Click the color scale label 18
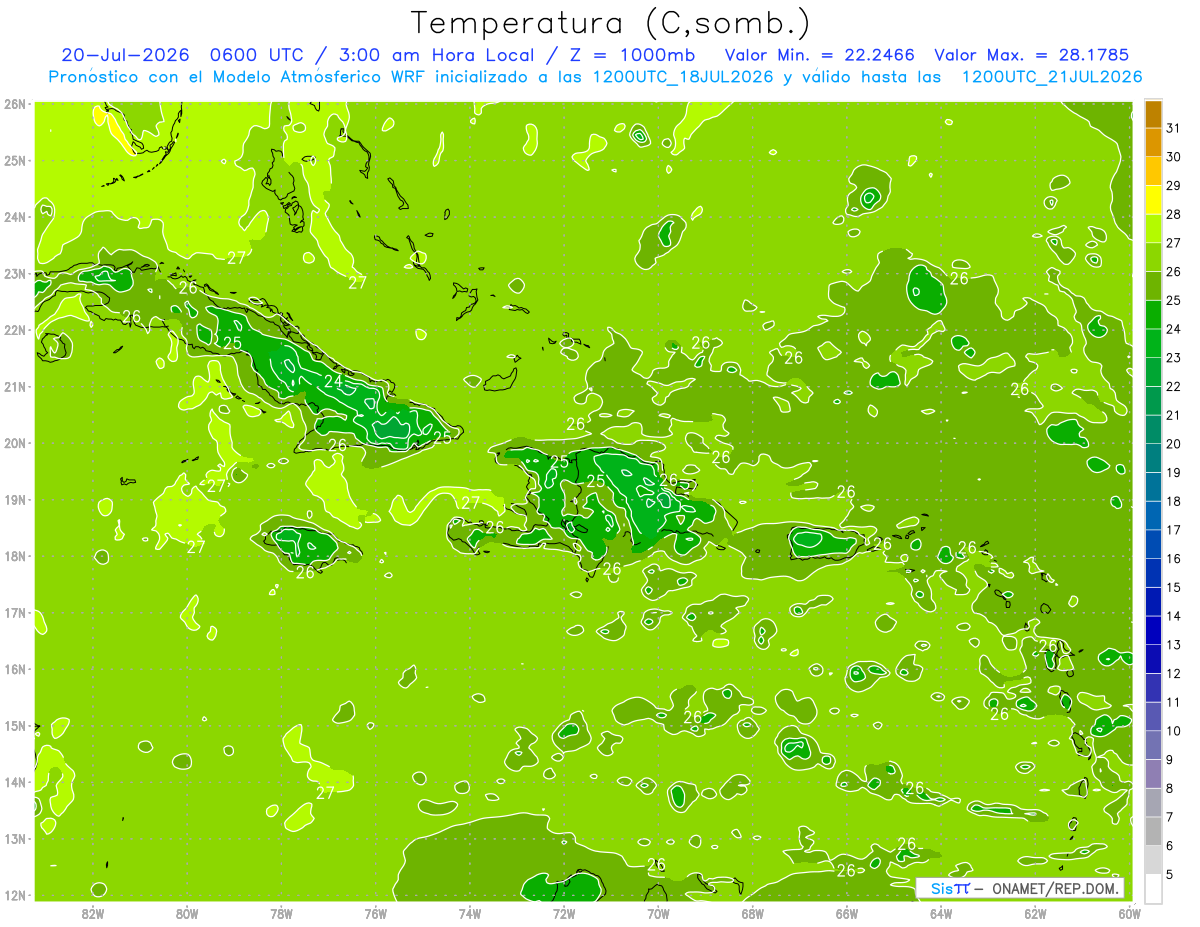Viewport: 1200px width, 927px height. click(1174, 501)
